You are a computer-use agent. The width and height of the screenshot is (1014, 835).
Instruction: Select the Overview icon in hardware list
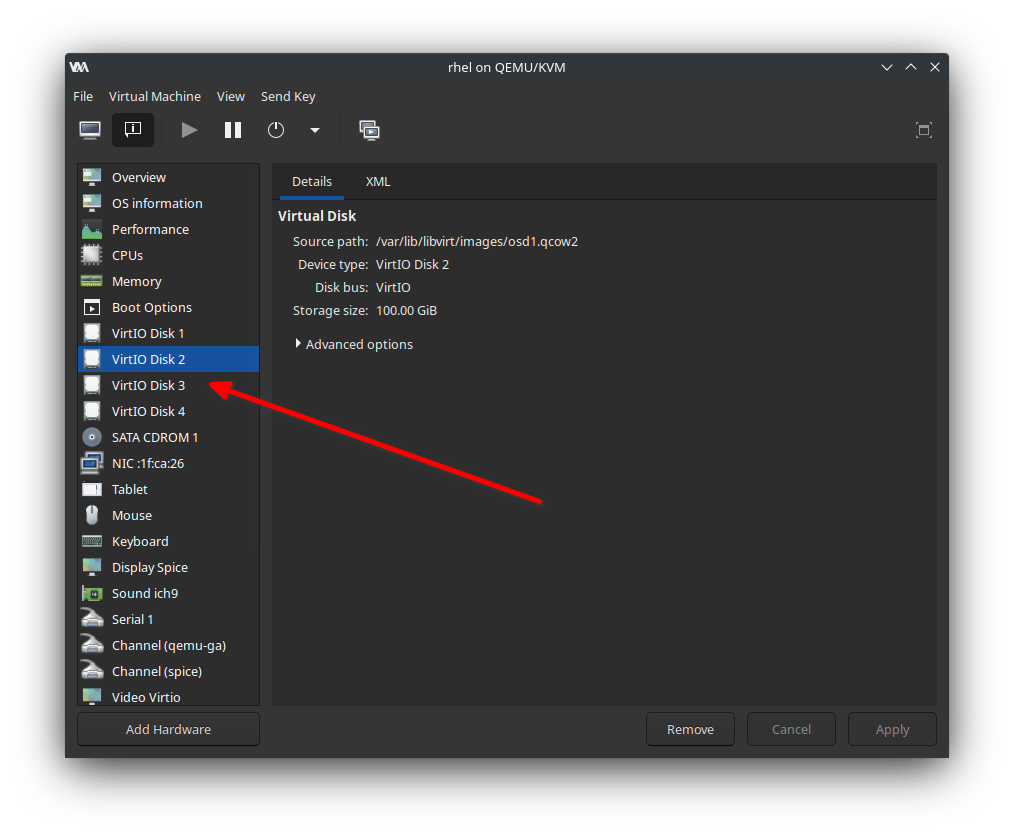click(x=92, y=177)
